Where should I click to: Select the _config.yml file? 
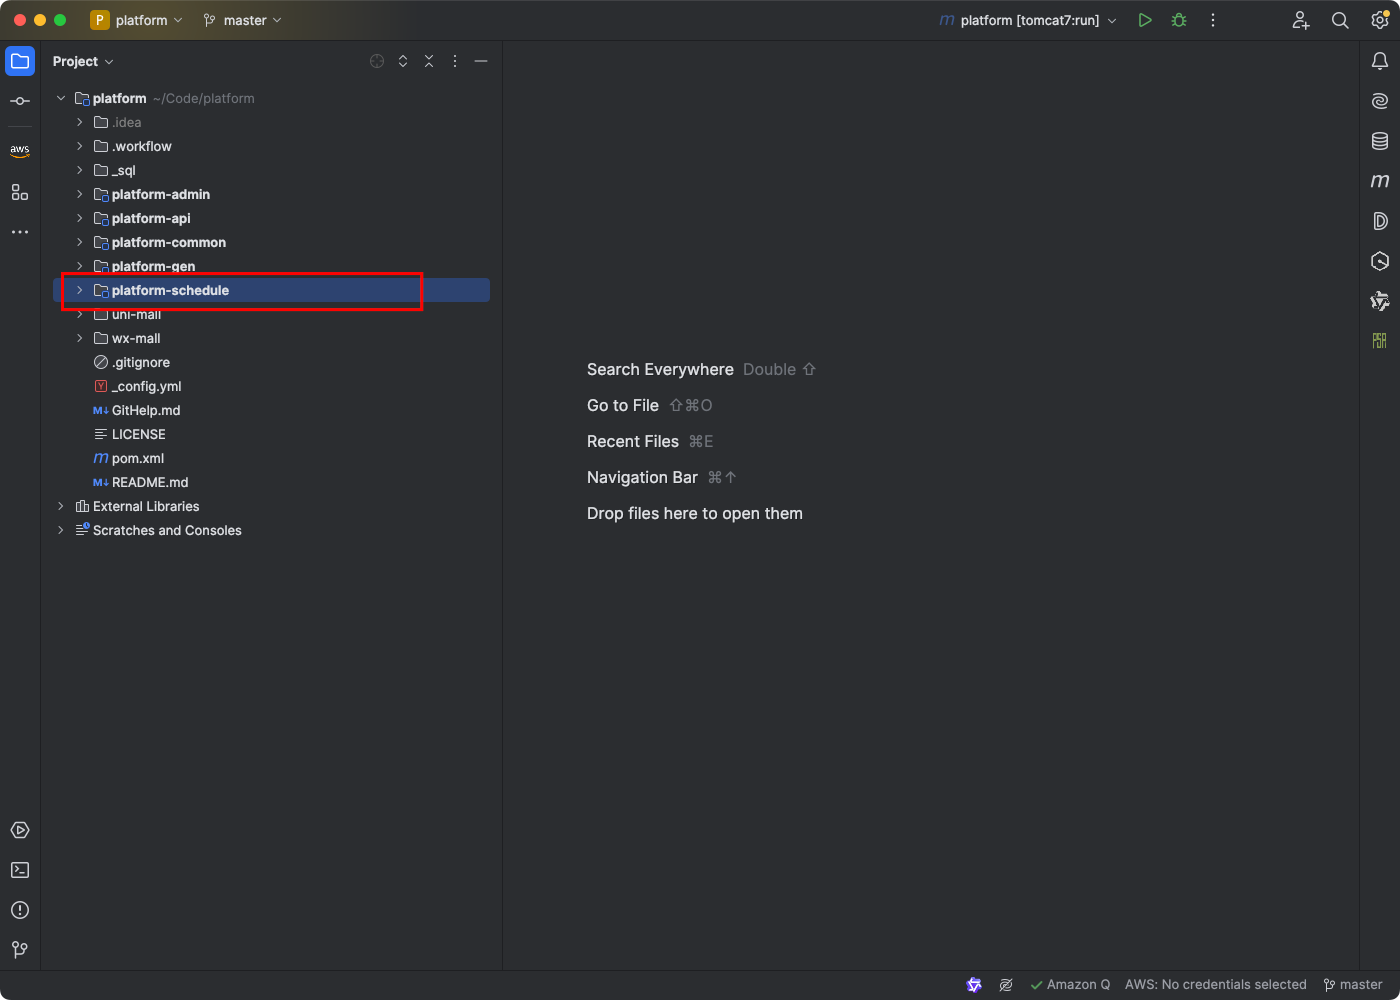[271, 386]
